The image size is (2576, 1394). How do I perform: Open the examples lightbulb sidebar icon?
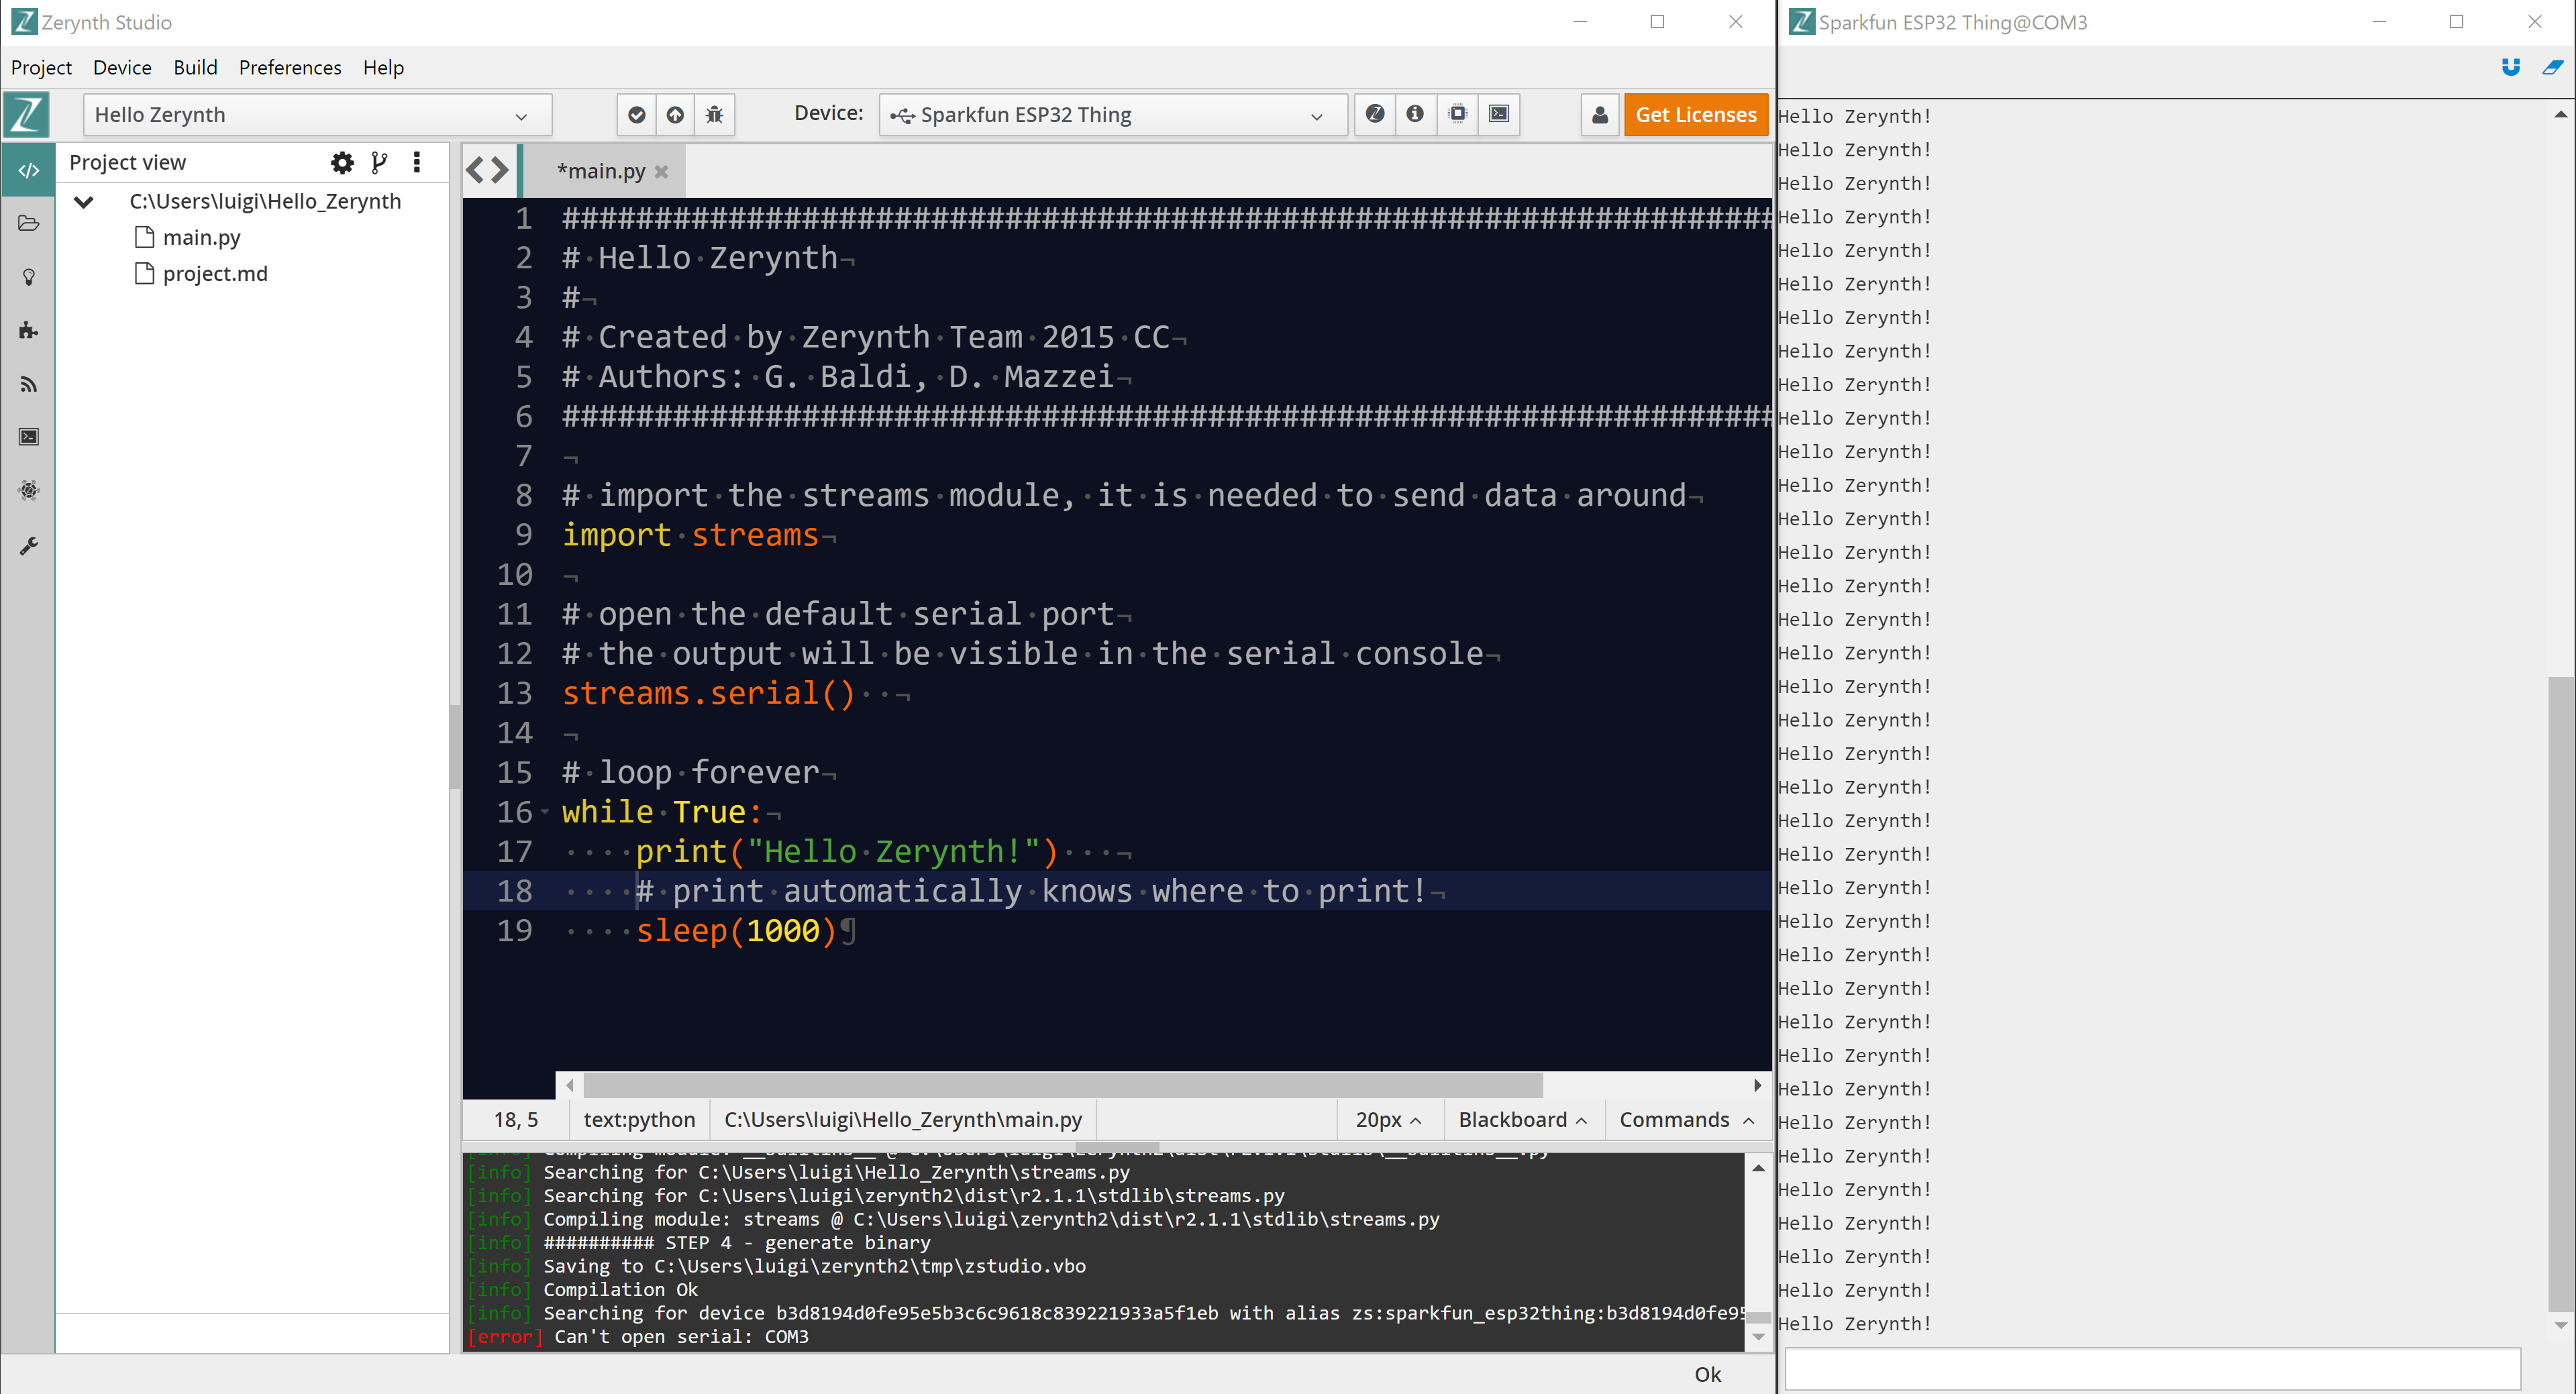28,277
